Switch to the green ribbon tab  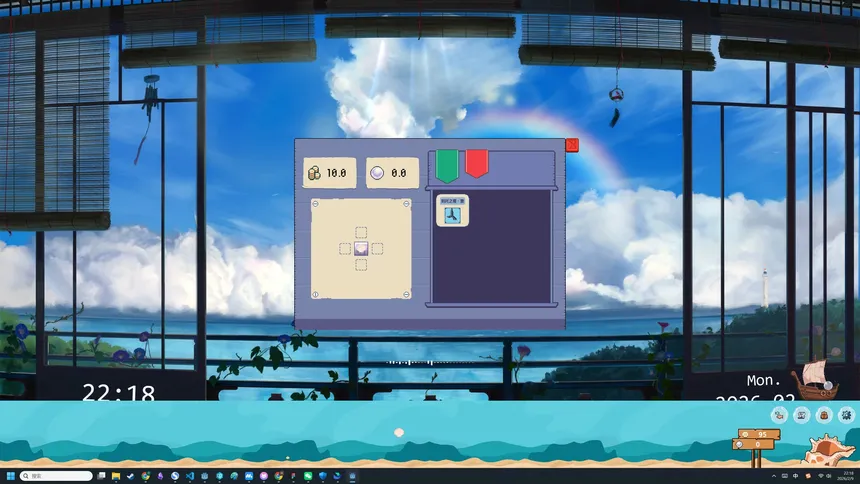447,166
